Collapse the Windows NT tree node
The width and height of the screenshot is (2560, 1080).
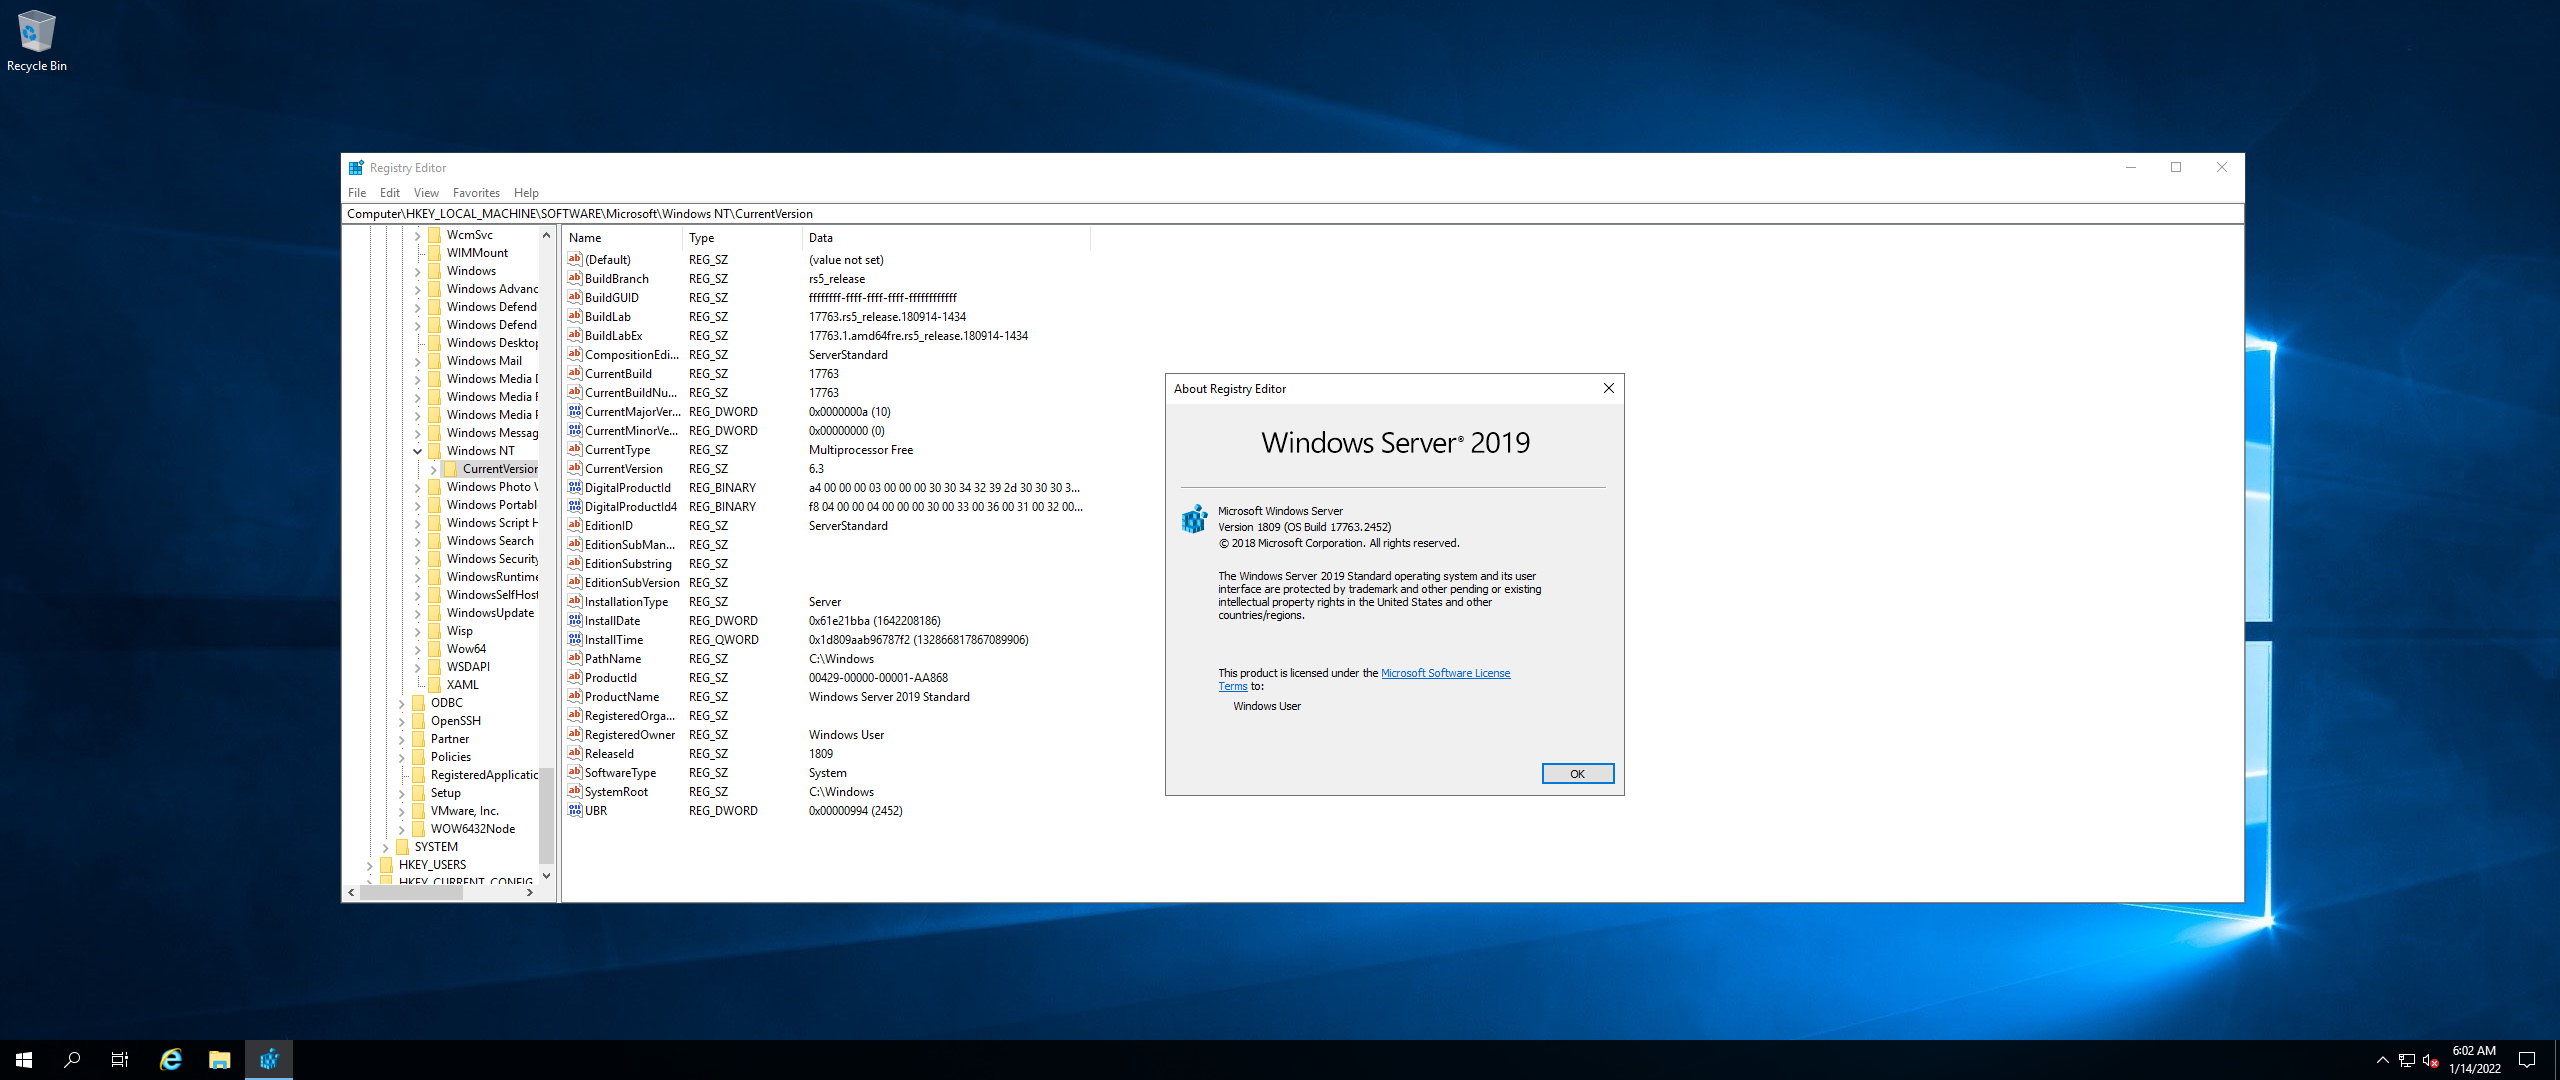(418, 451)
